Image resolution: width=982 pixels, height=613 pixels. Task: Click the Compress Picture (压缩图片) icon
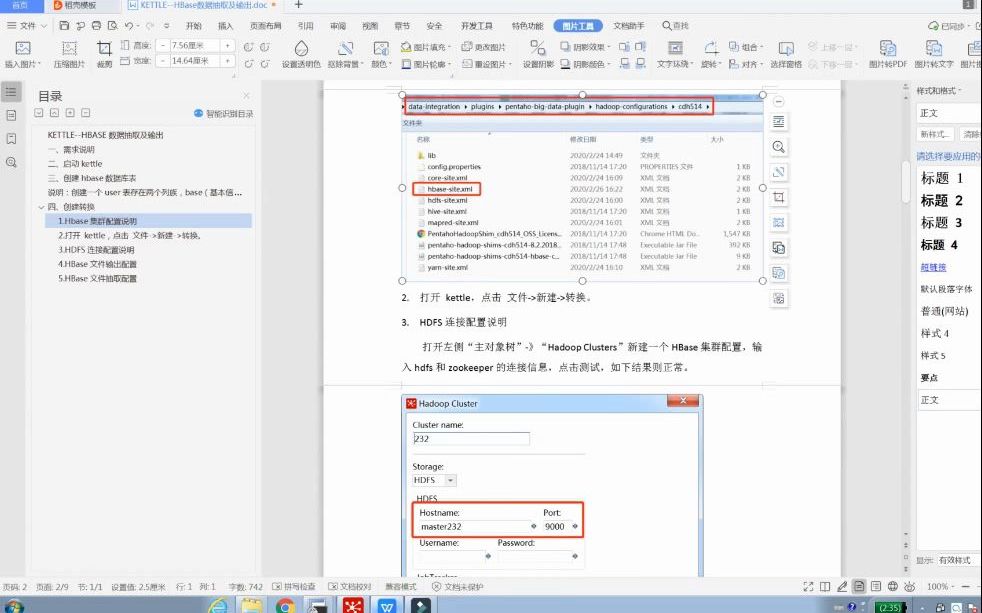(69, 48)
